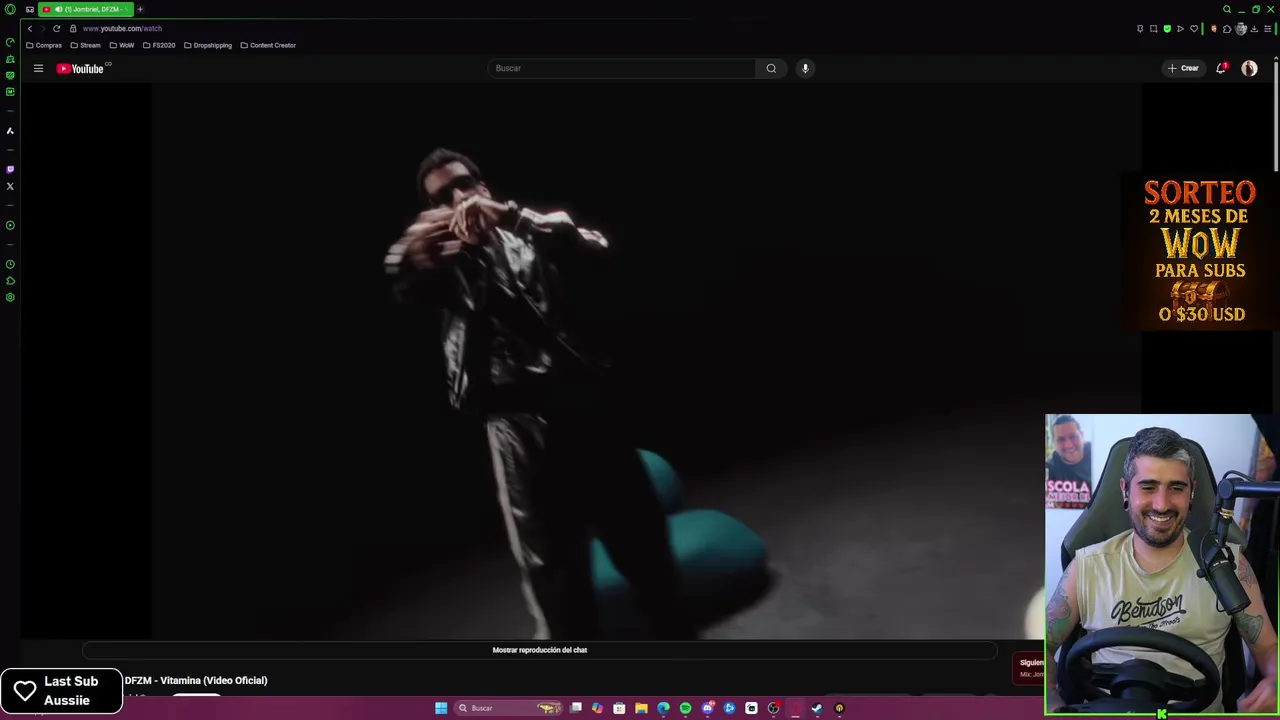Click the pin icon in address bar

point(1140,28)
